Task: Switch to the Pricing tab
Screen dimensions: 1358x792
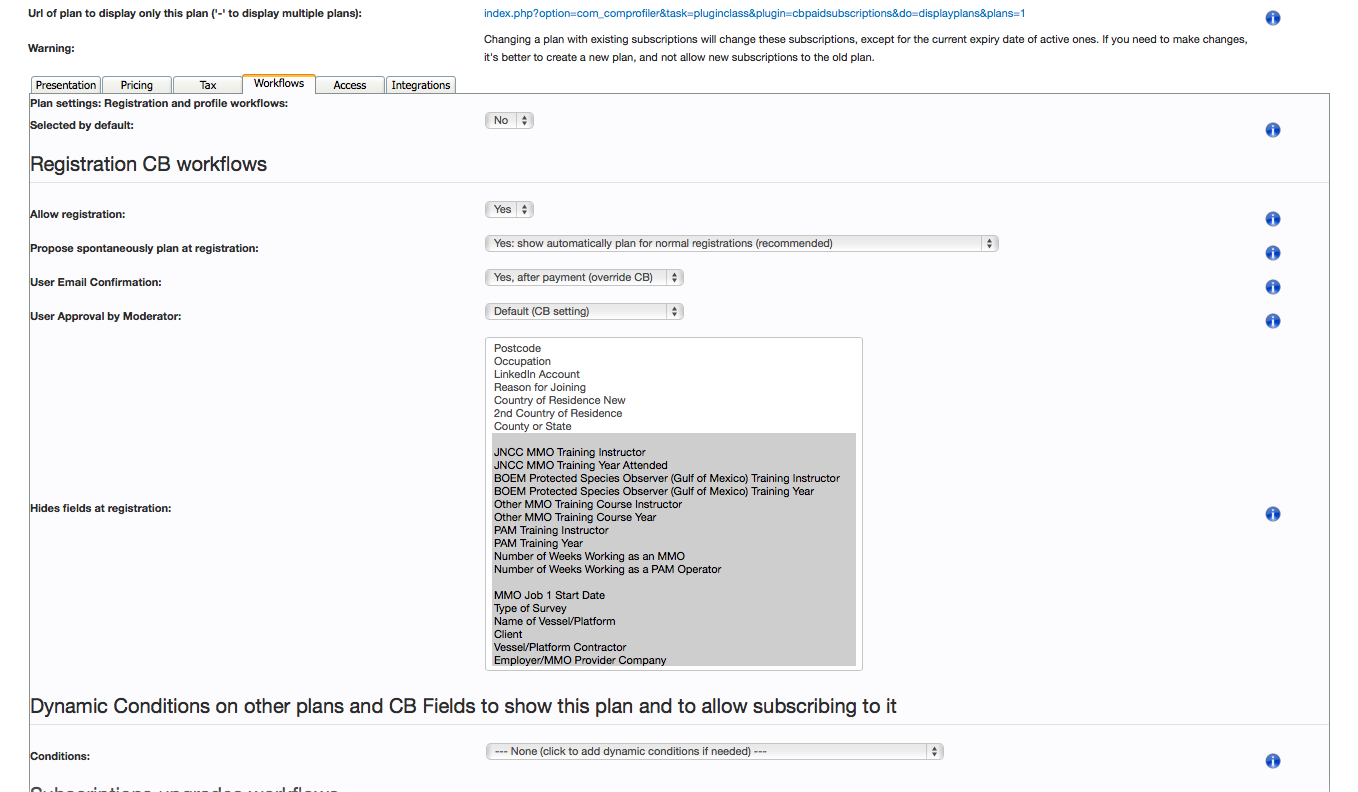Action: coord(137,85)
